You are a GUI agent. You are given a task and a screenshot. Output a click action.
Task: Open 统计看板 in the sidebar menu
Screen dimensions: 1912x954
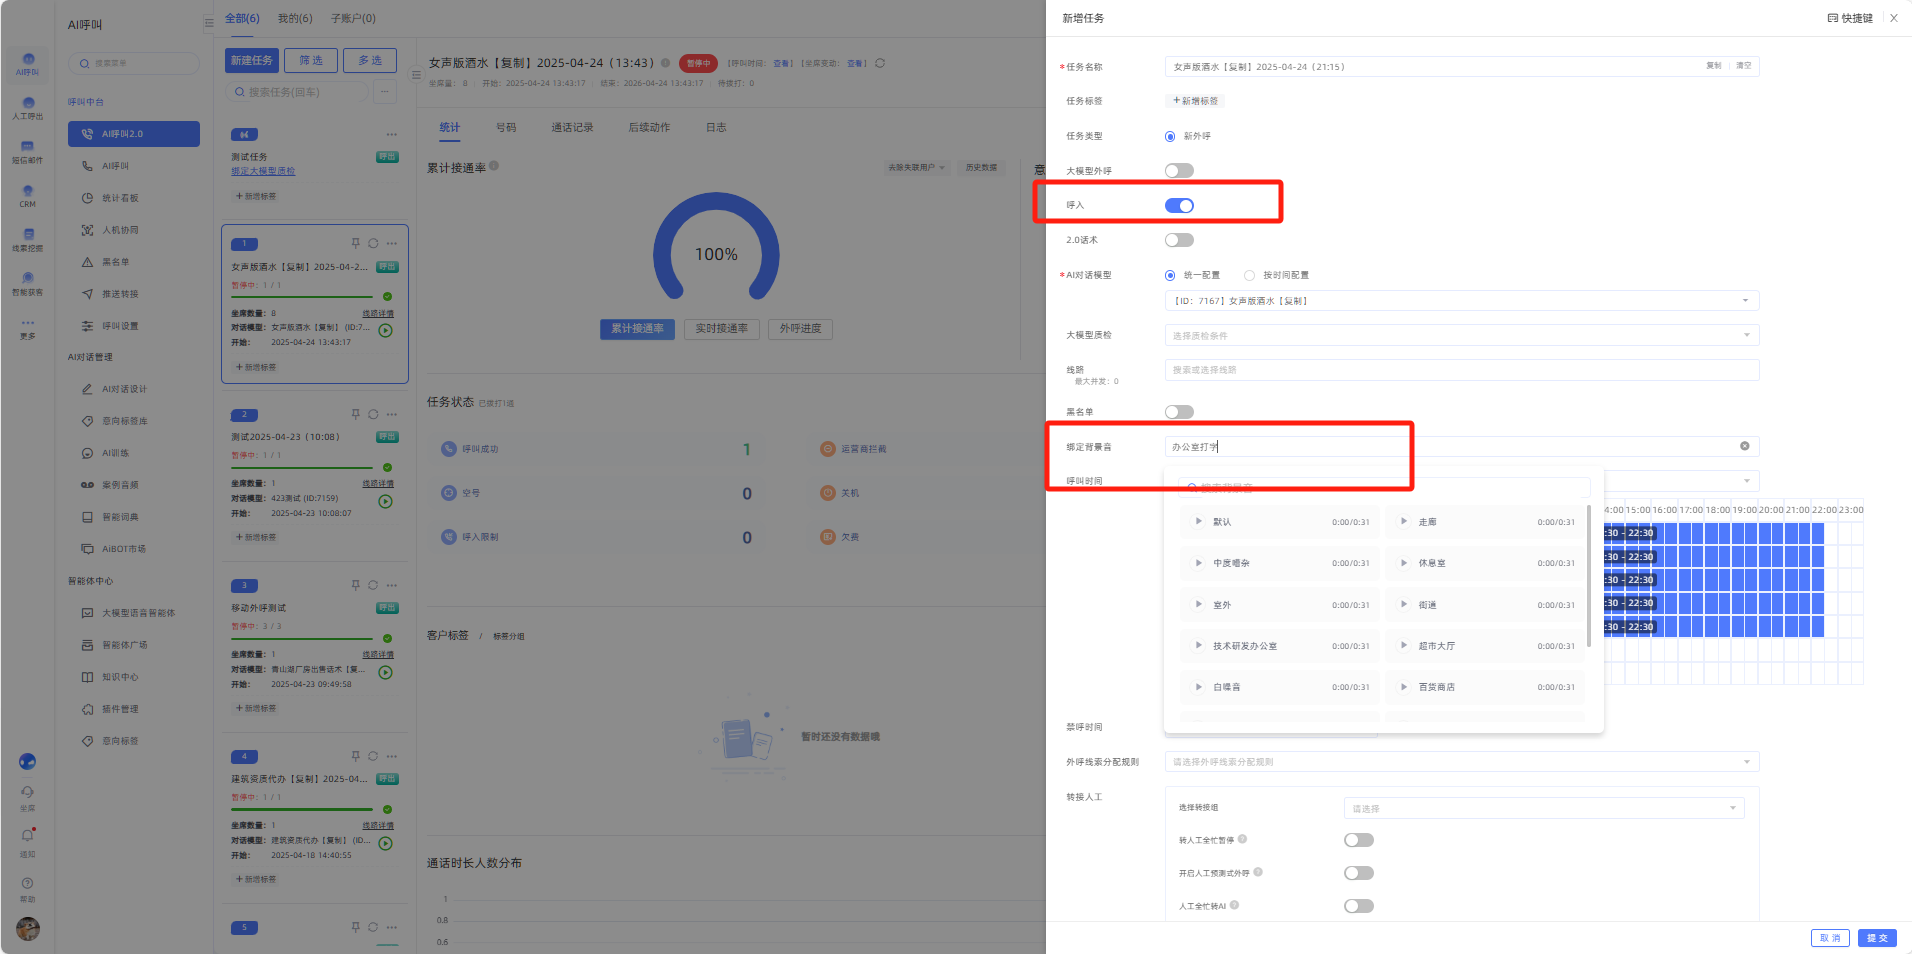coord(120,198)
